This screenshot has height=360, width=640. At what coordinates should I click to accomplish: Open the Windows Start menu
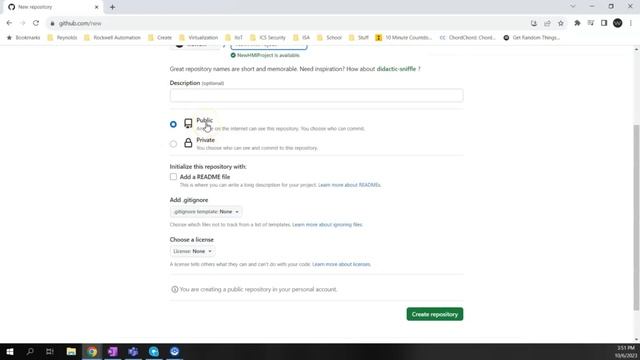click(9, 351)
